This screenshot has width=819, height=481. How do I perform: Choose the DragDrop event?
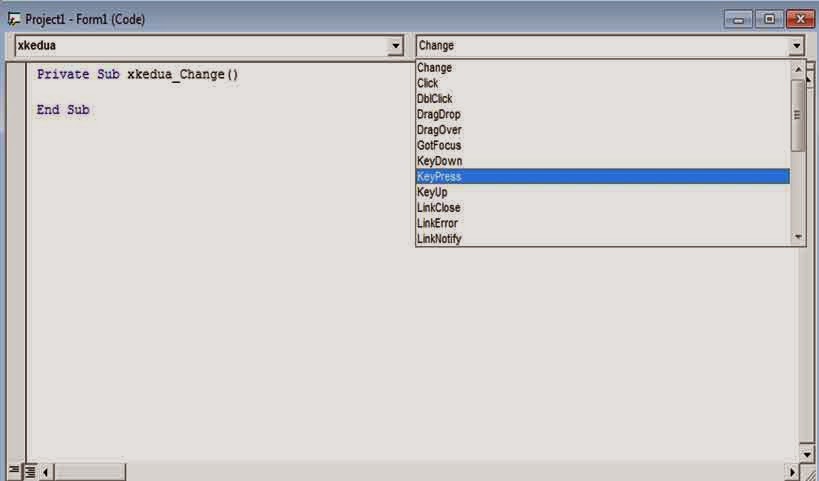point(603,114)
